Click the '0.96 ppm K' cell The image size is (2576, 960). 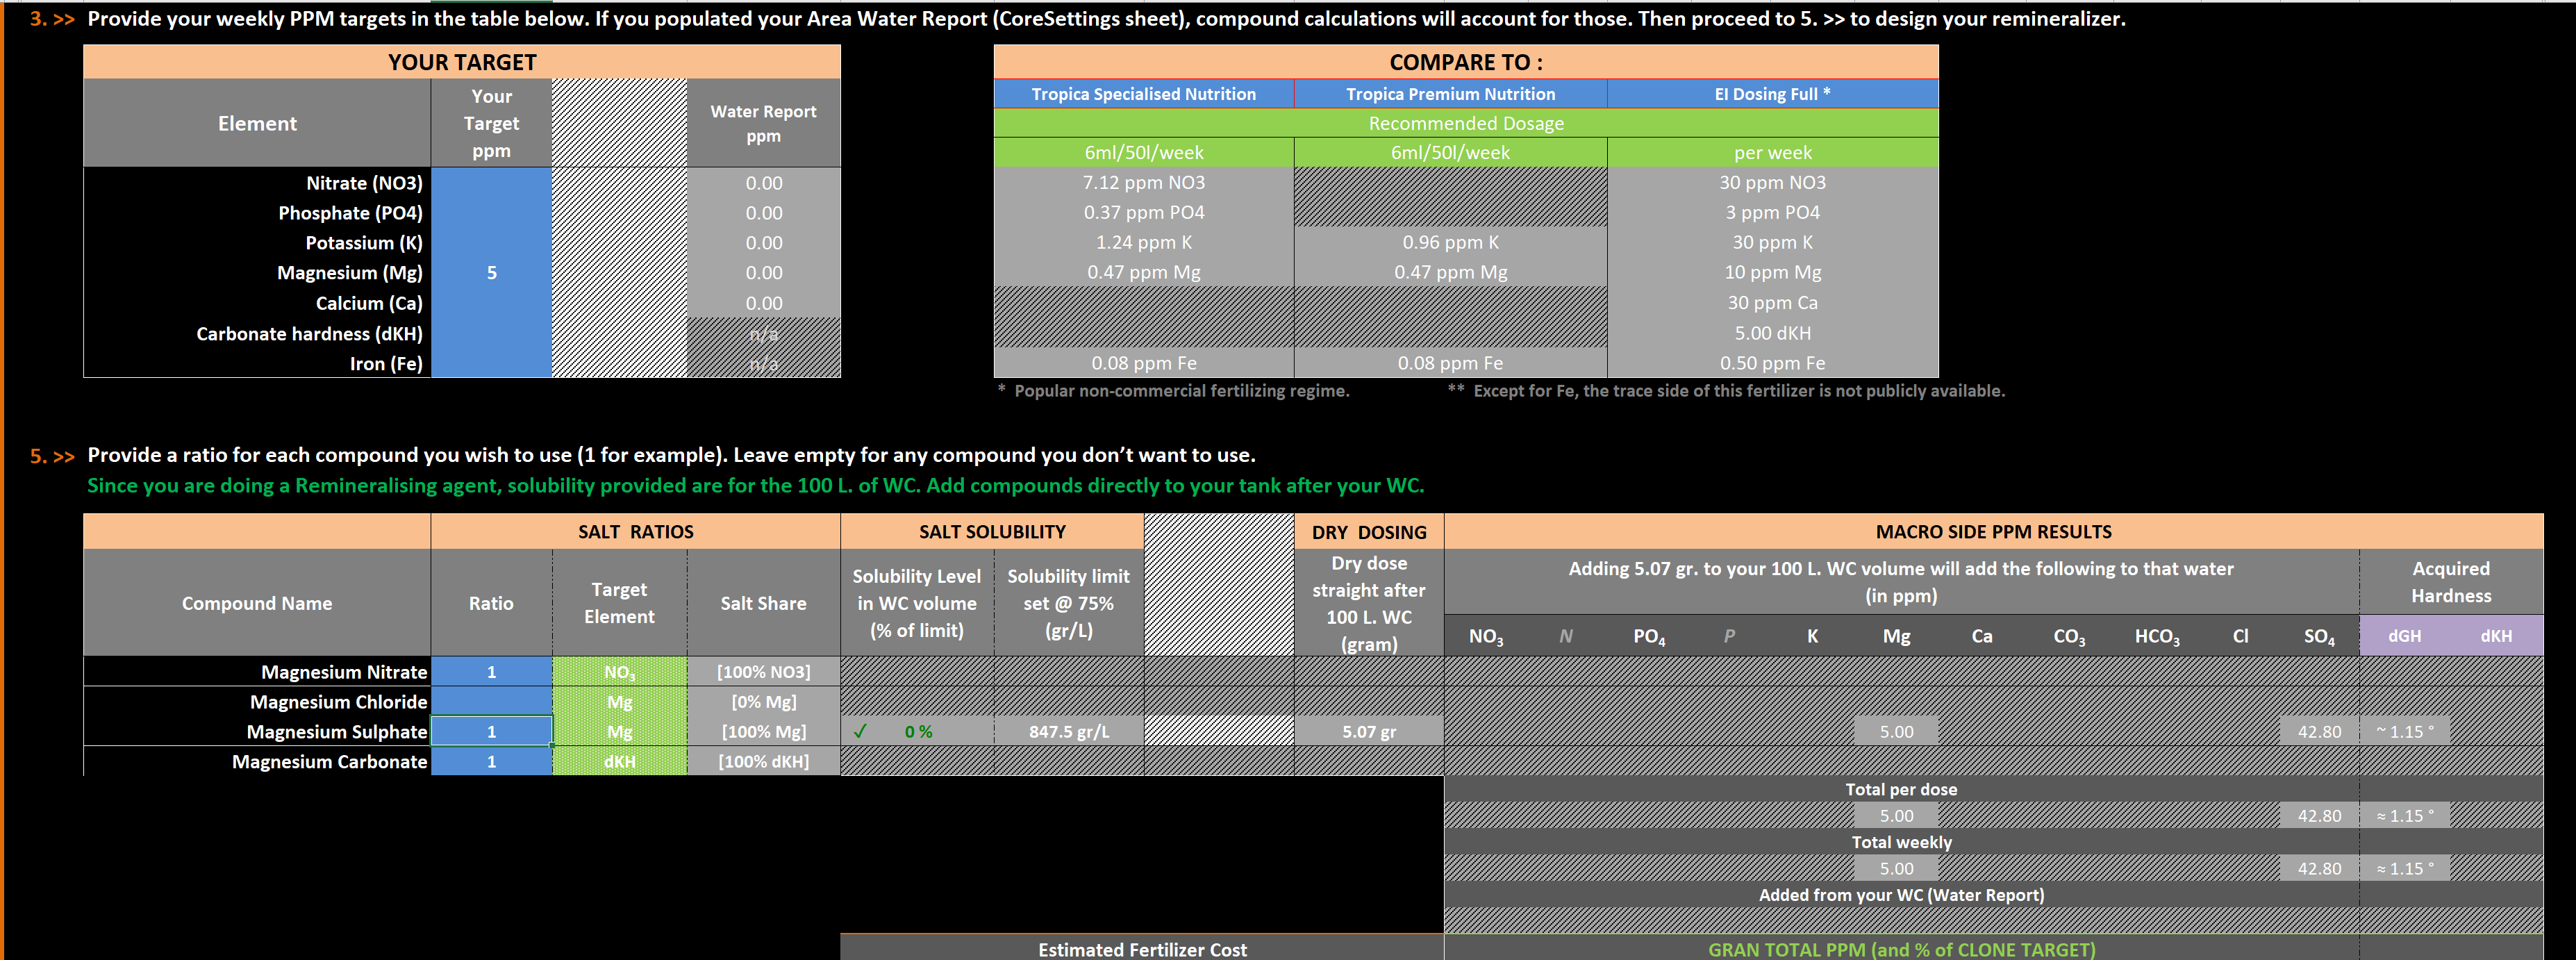pyautogui.click(x=1450, y=243)
